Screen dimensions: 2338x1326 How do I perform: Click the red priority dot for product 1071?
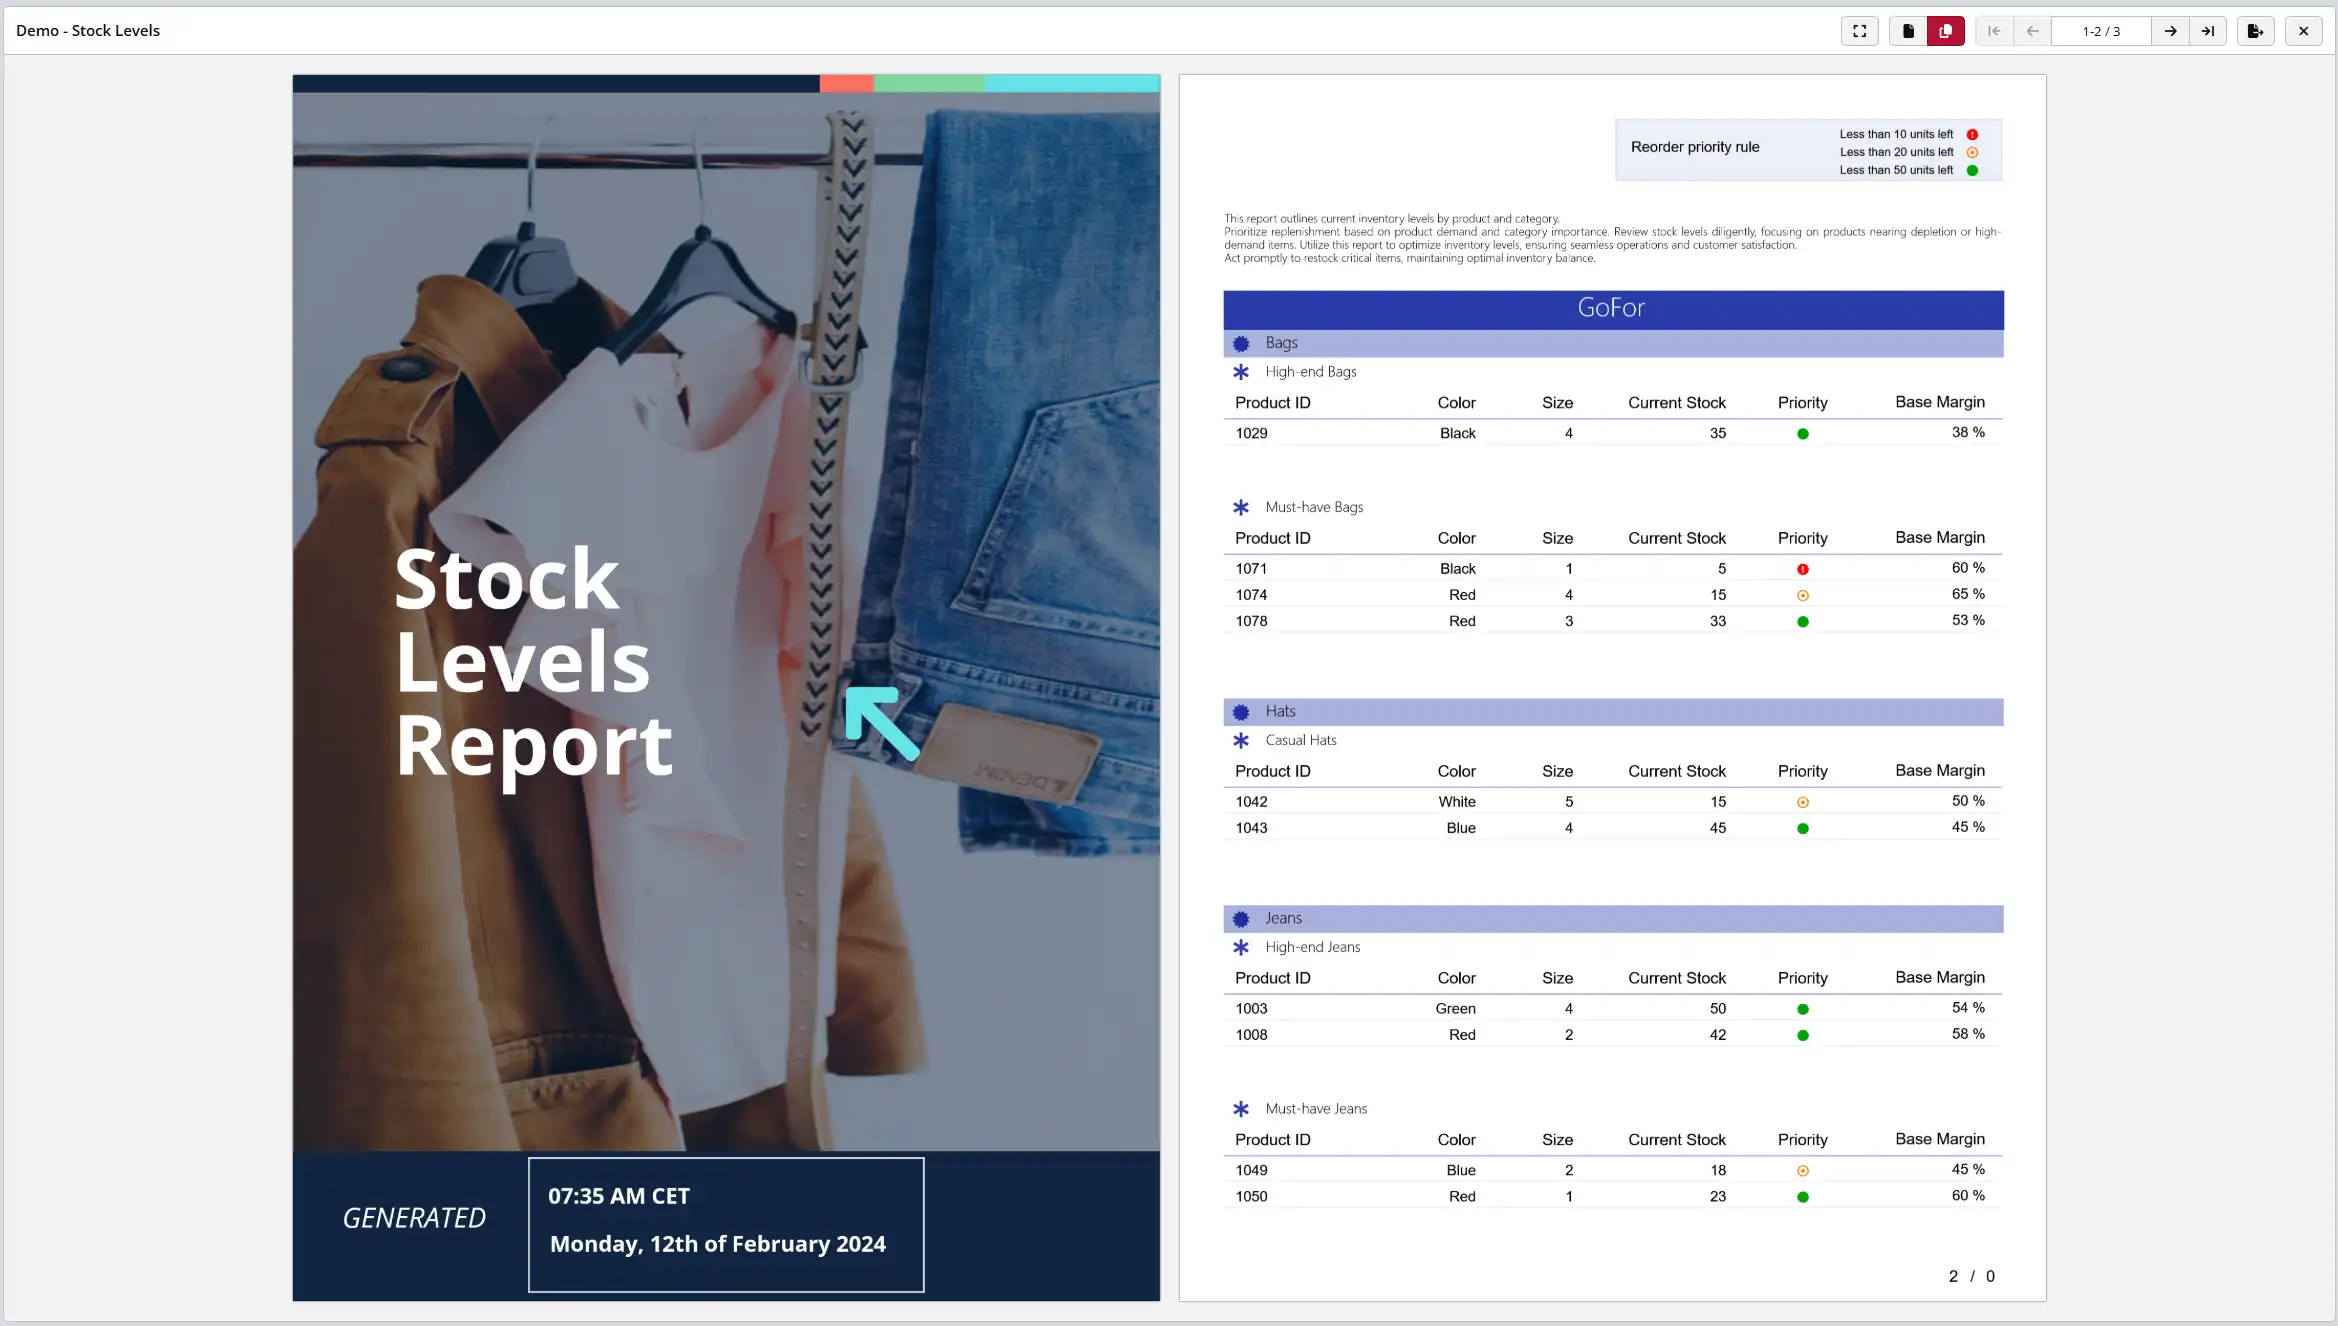coord(1802,569)
